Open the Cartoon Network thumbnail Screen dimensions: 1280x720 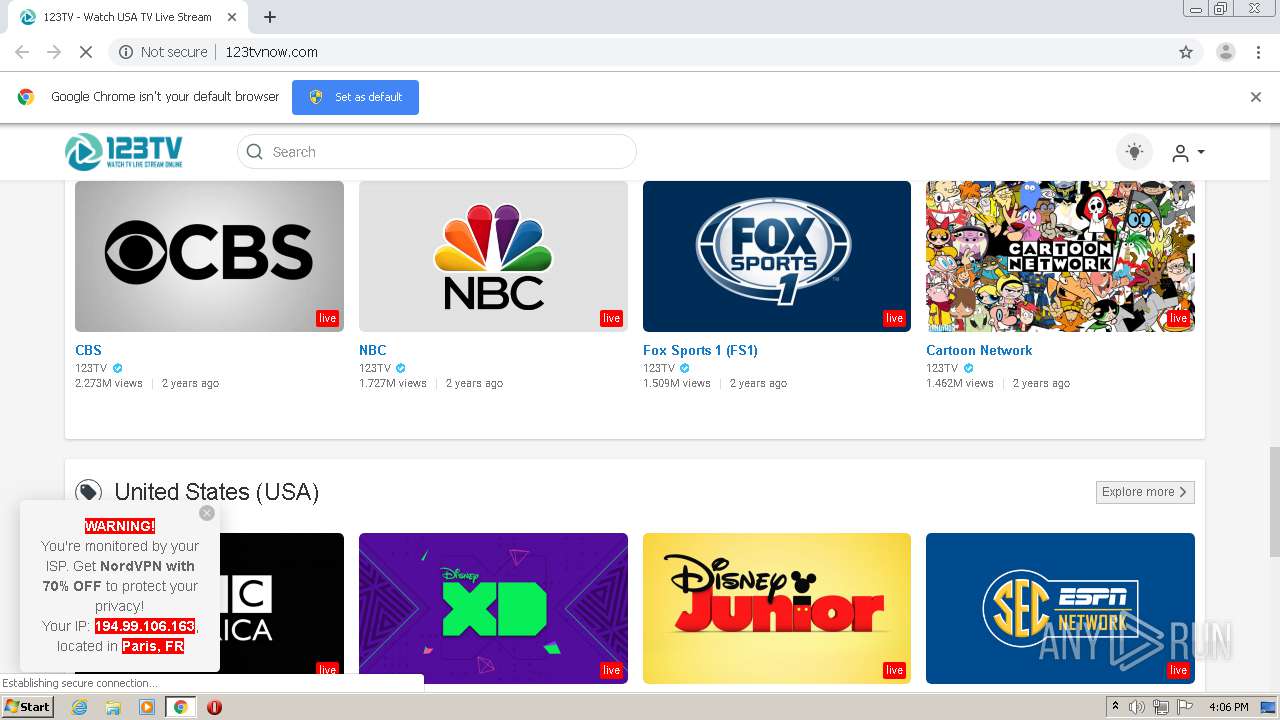pyautogui.click(x=1060, y=256)
